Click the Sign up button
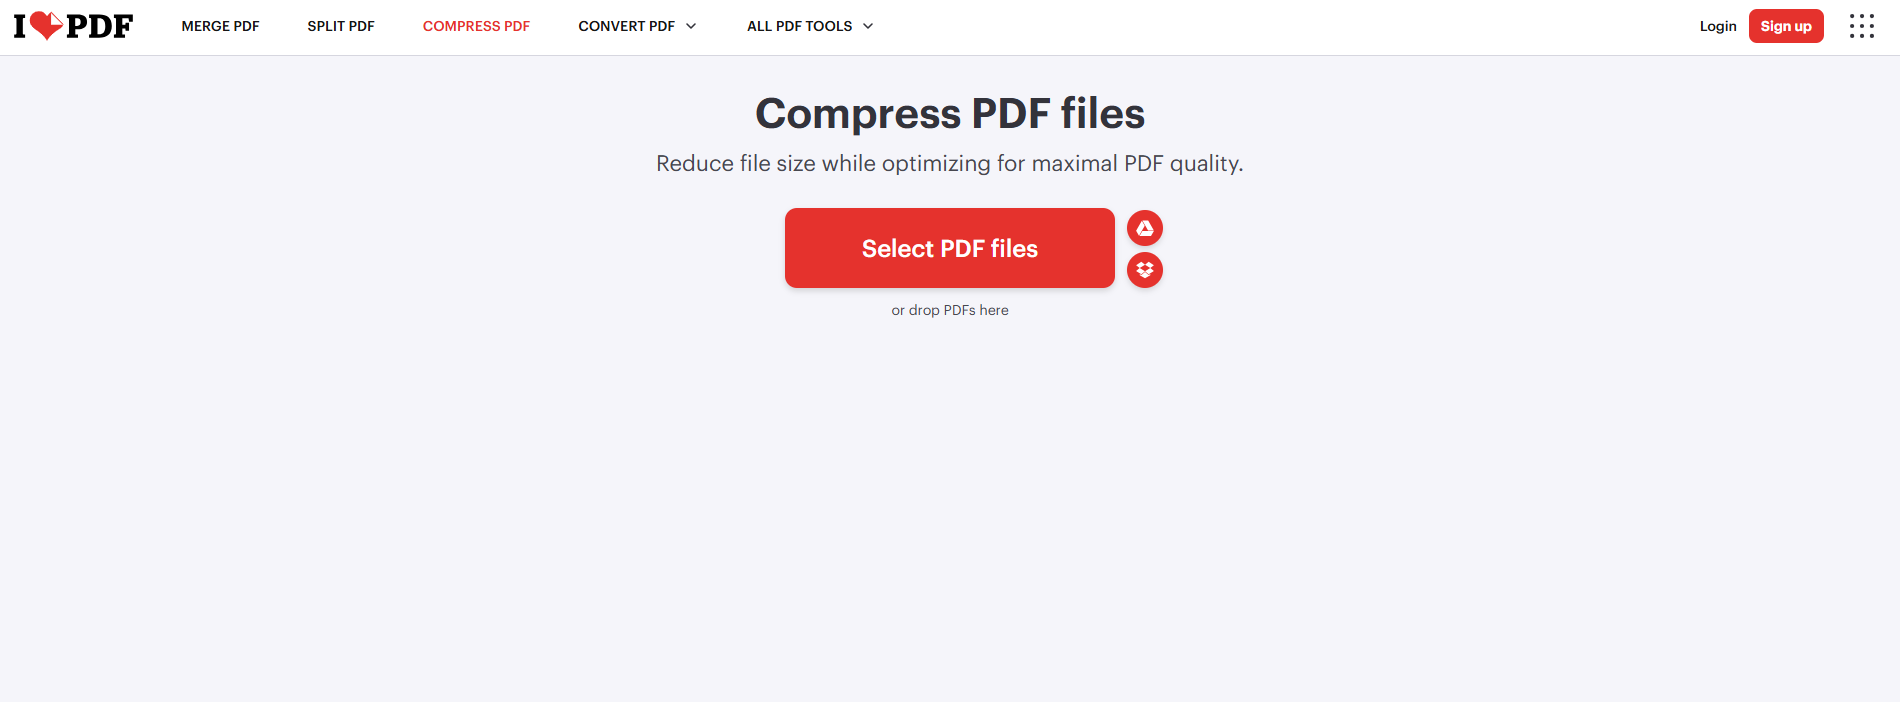The height and width of the screenshot is (702, 1900). pos(1786,26)
